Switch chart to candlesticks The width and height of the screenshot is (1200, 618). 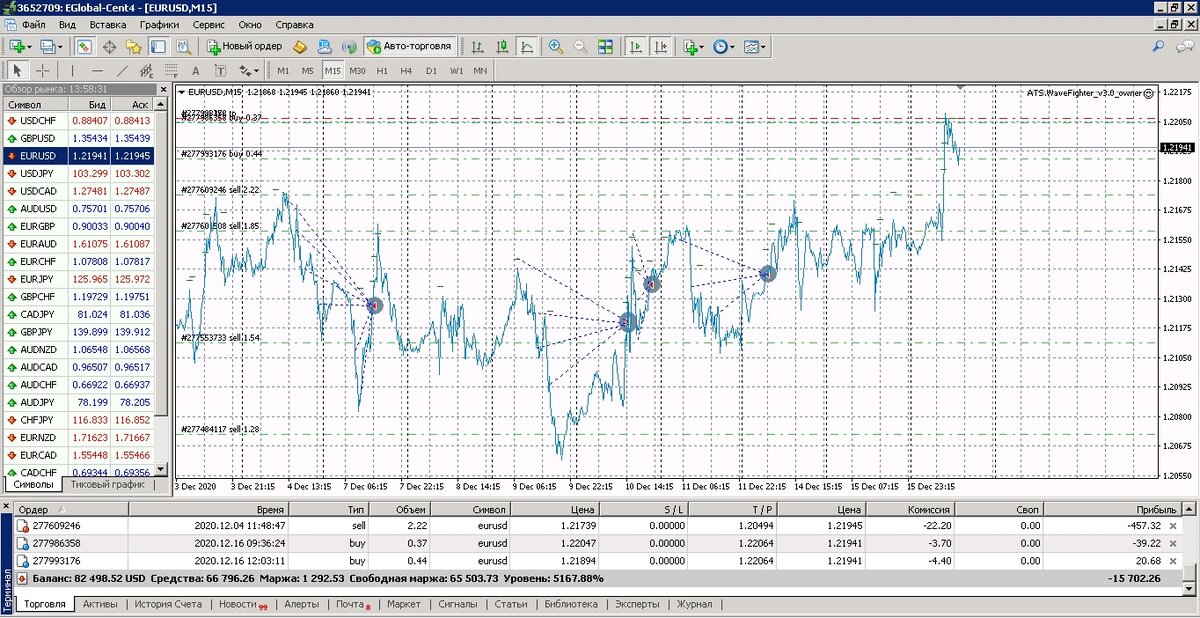coord(503,46)
